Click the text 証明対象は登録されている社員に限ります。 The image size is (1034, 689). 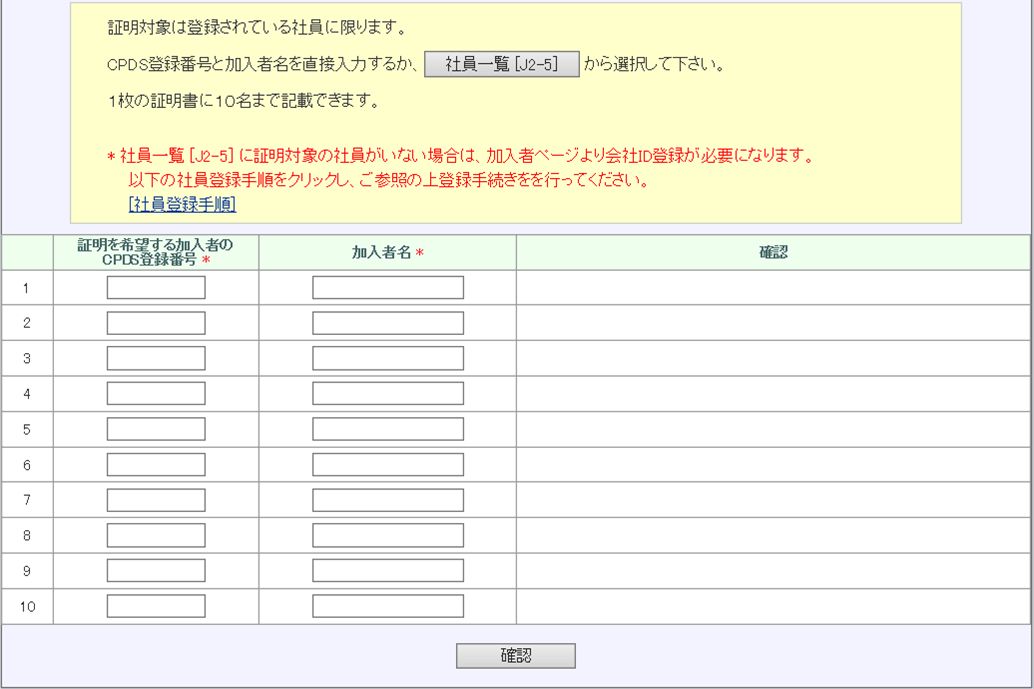(257, 28)
